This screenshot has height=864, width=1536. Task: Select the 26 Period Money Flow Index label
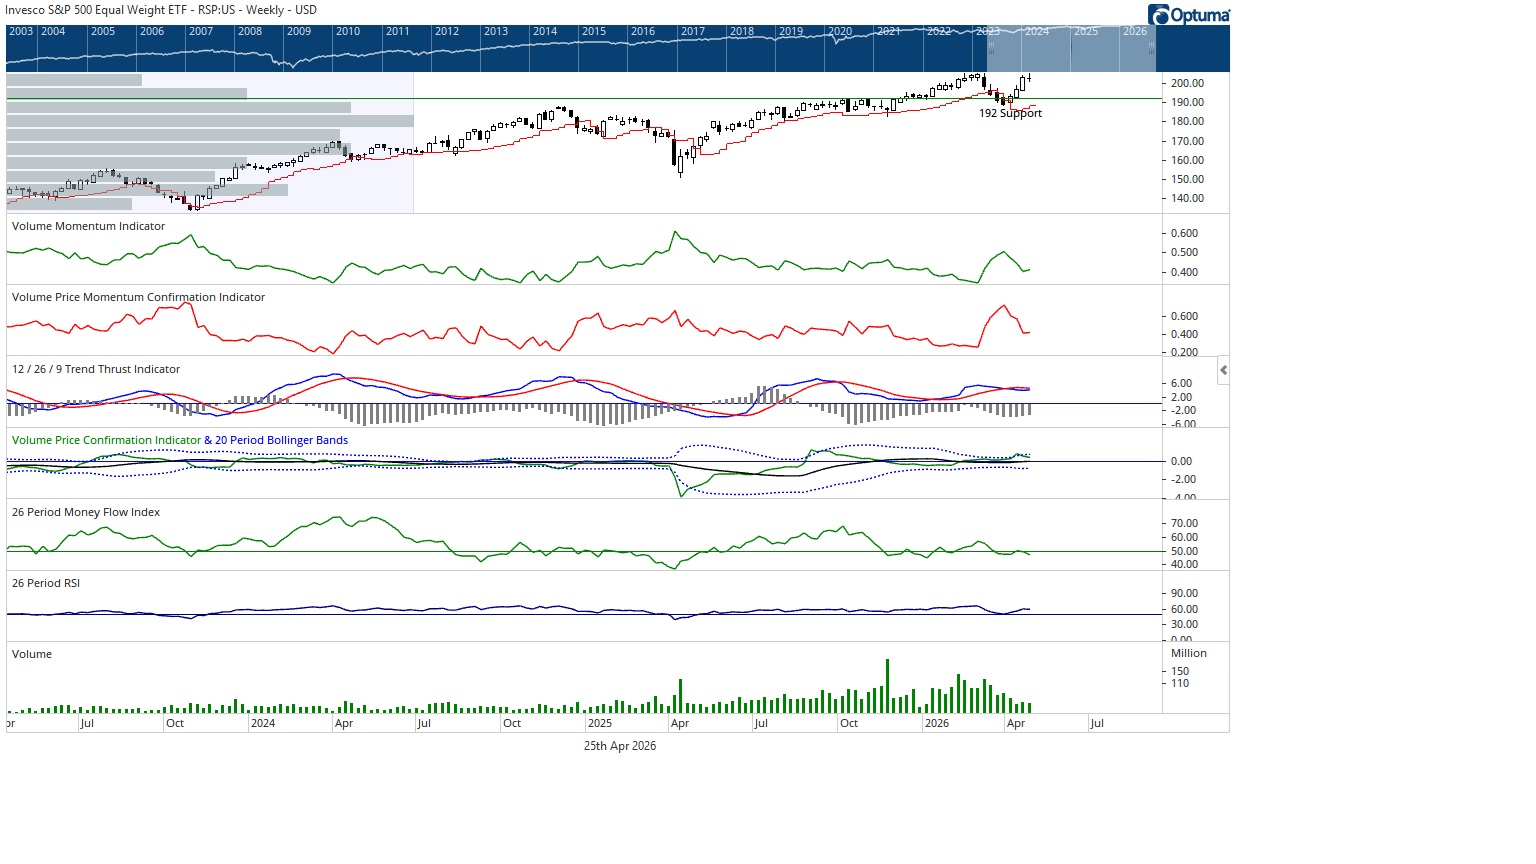pos(86,512)
